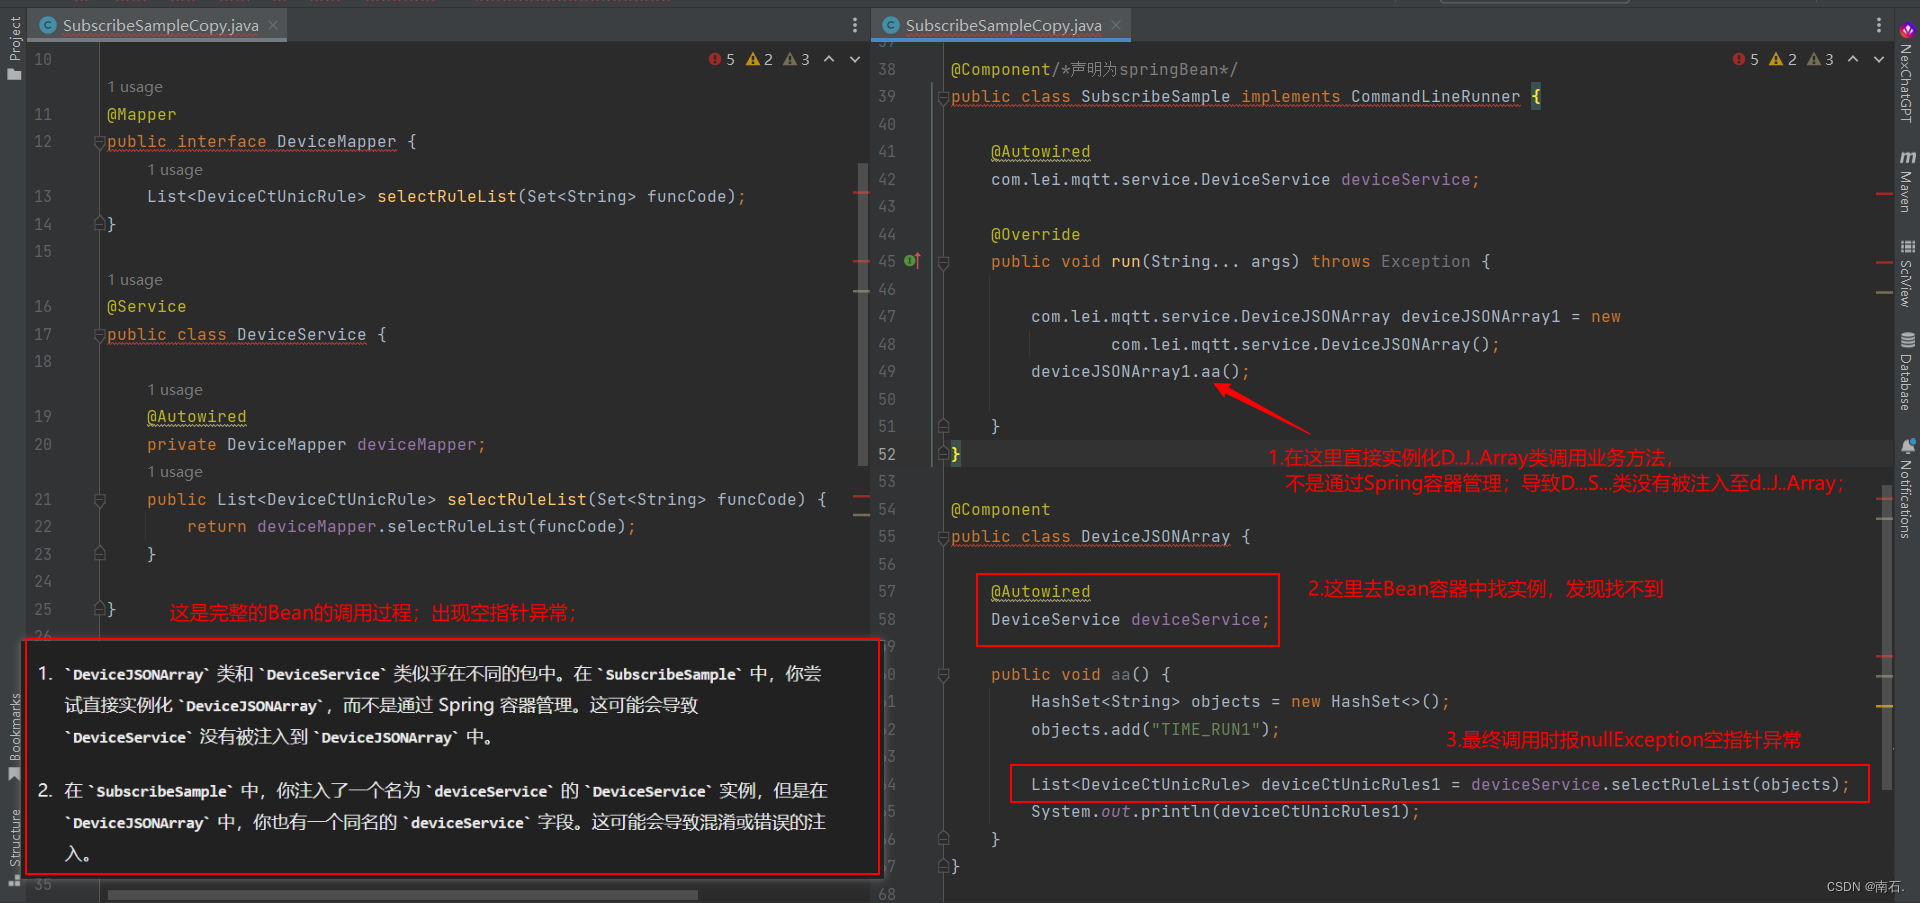Close the right SubscribeSampleCopy.java tab
This screenshot has width=1920, height=903.
(1116, 25)
